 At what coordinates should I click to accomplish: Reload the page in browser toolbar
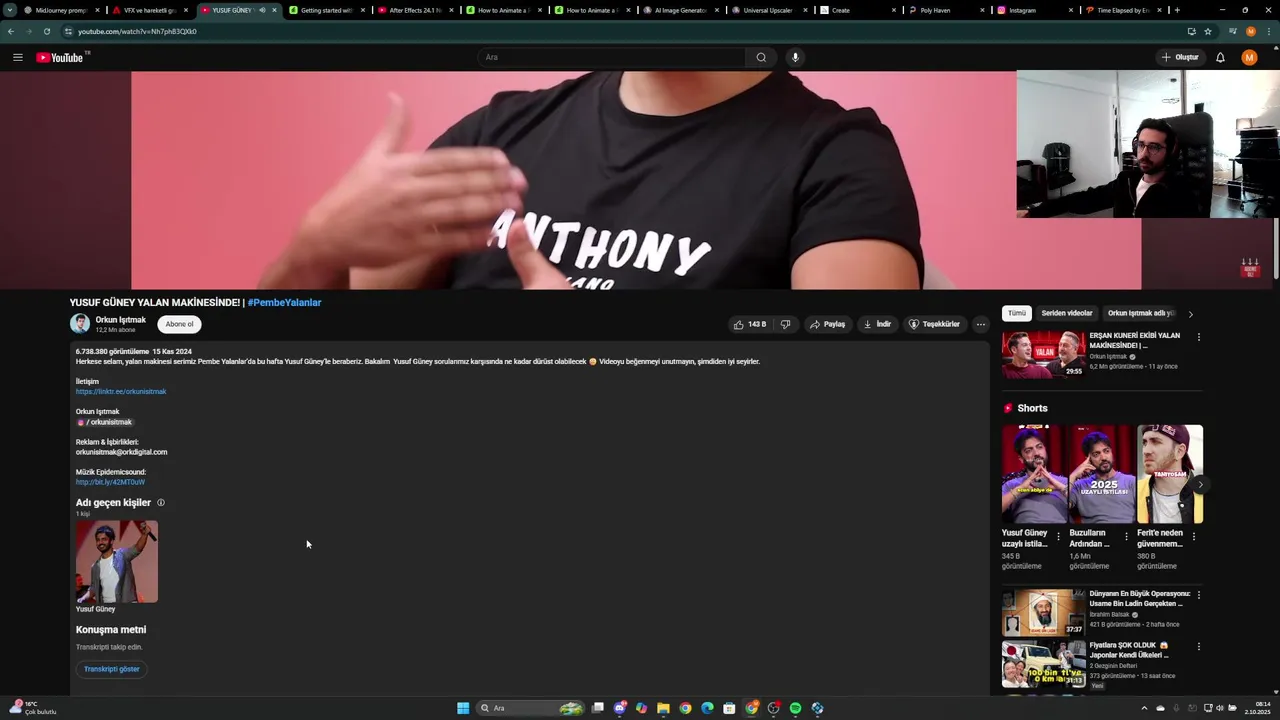point(46,31)
